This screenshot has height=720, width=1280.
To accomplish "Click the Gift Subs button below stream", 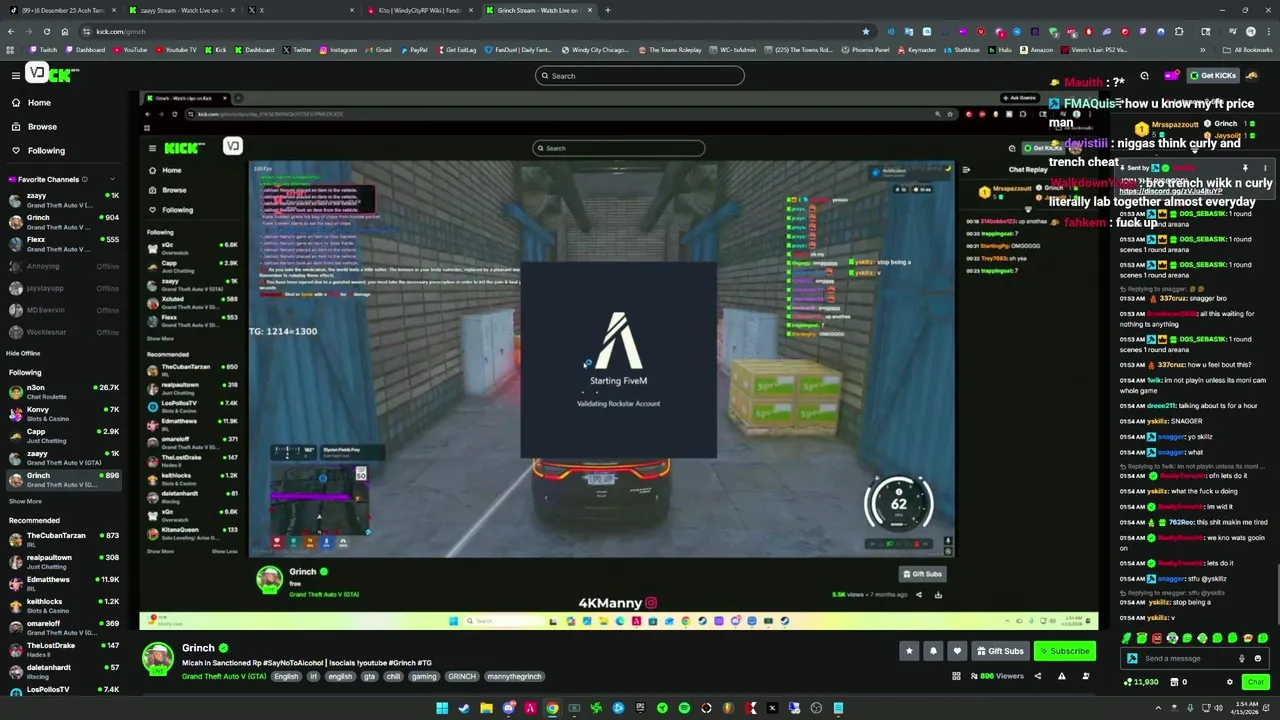I will (x=999, y=651).
